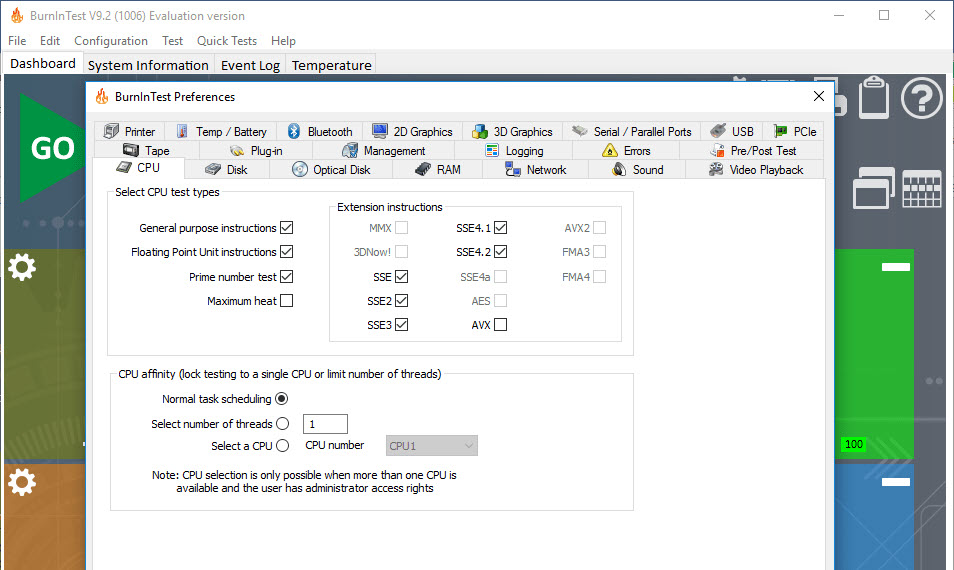954x570 pixels.
Task: Click the number of threads input field
Action: click(326, 424)
